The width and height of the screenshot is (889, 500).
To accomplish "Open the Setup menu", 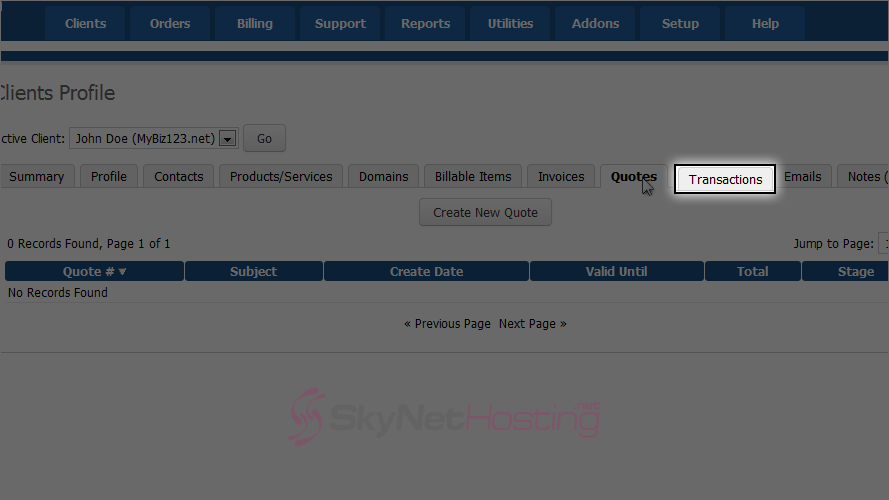I will (680, 24).
